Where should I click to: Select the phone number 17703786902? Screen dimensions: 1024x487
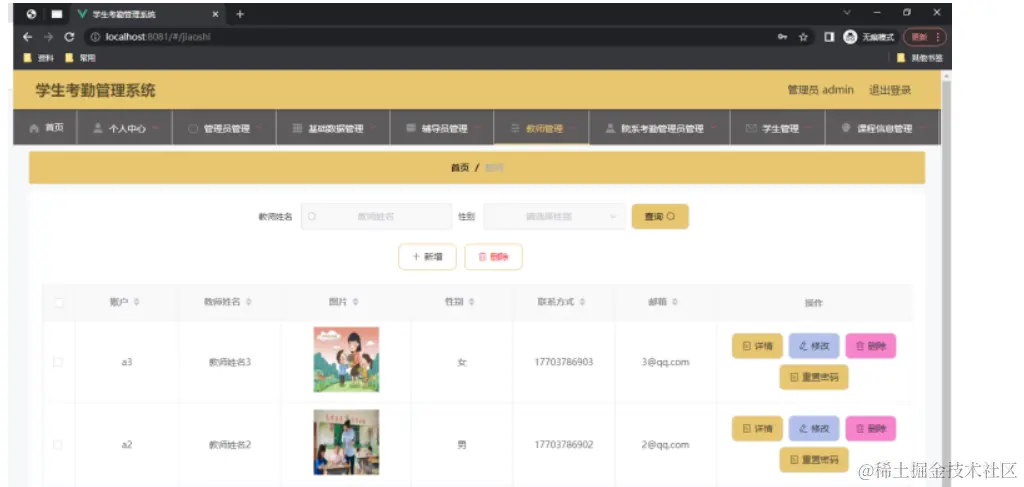[x=564, y=445]
